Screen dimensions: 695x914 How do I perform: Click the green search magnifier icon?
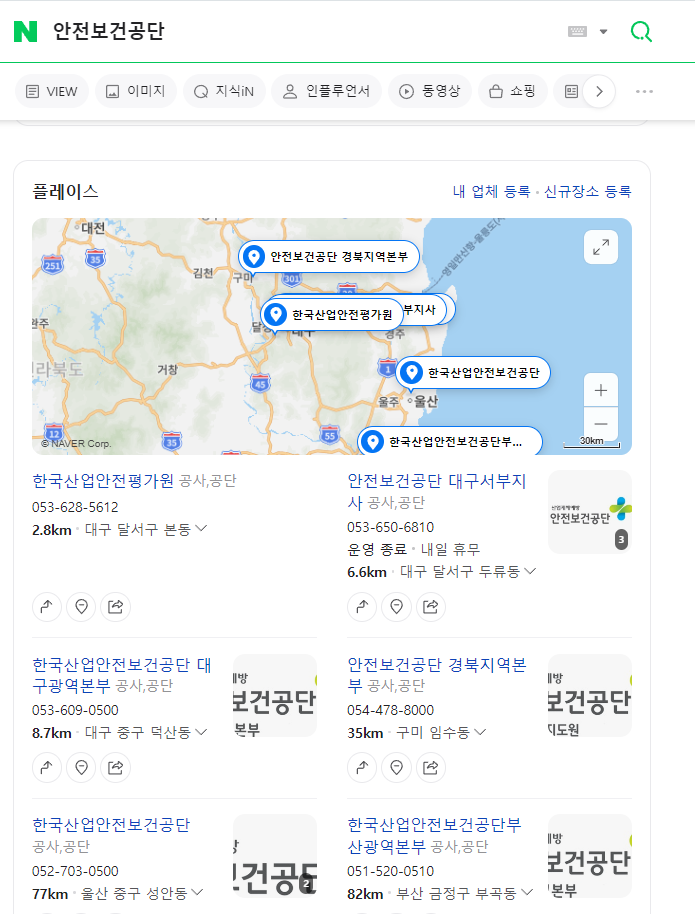tap(641, 31)
